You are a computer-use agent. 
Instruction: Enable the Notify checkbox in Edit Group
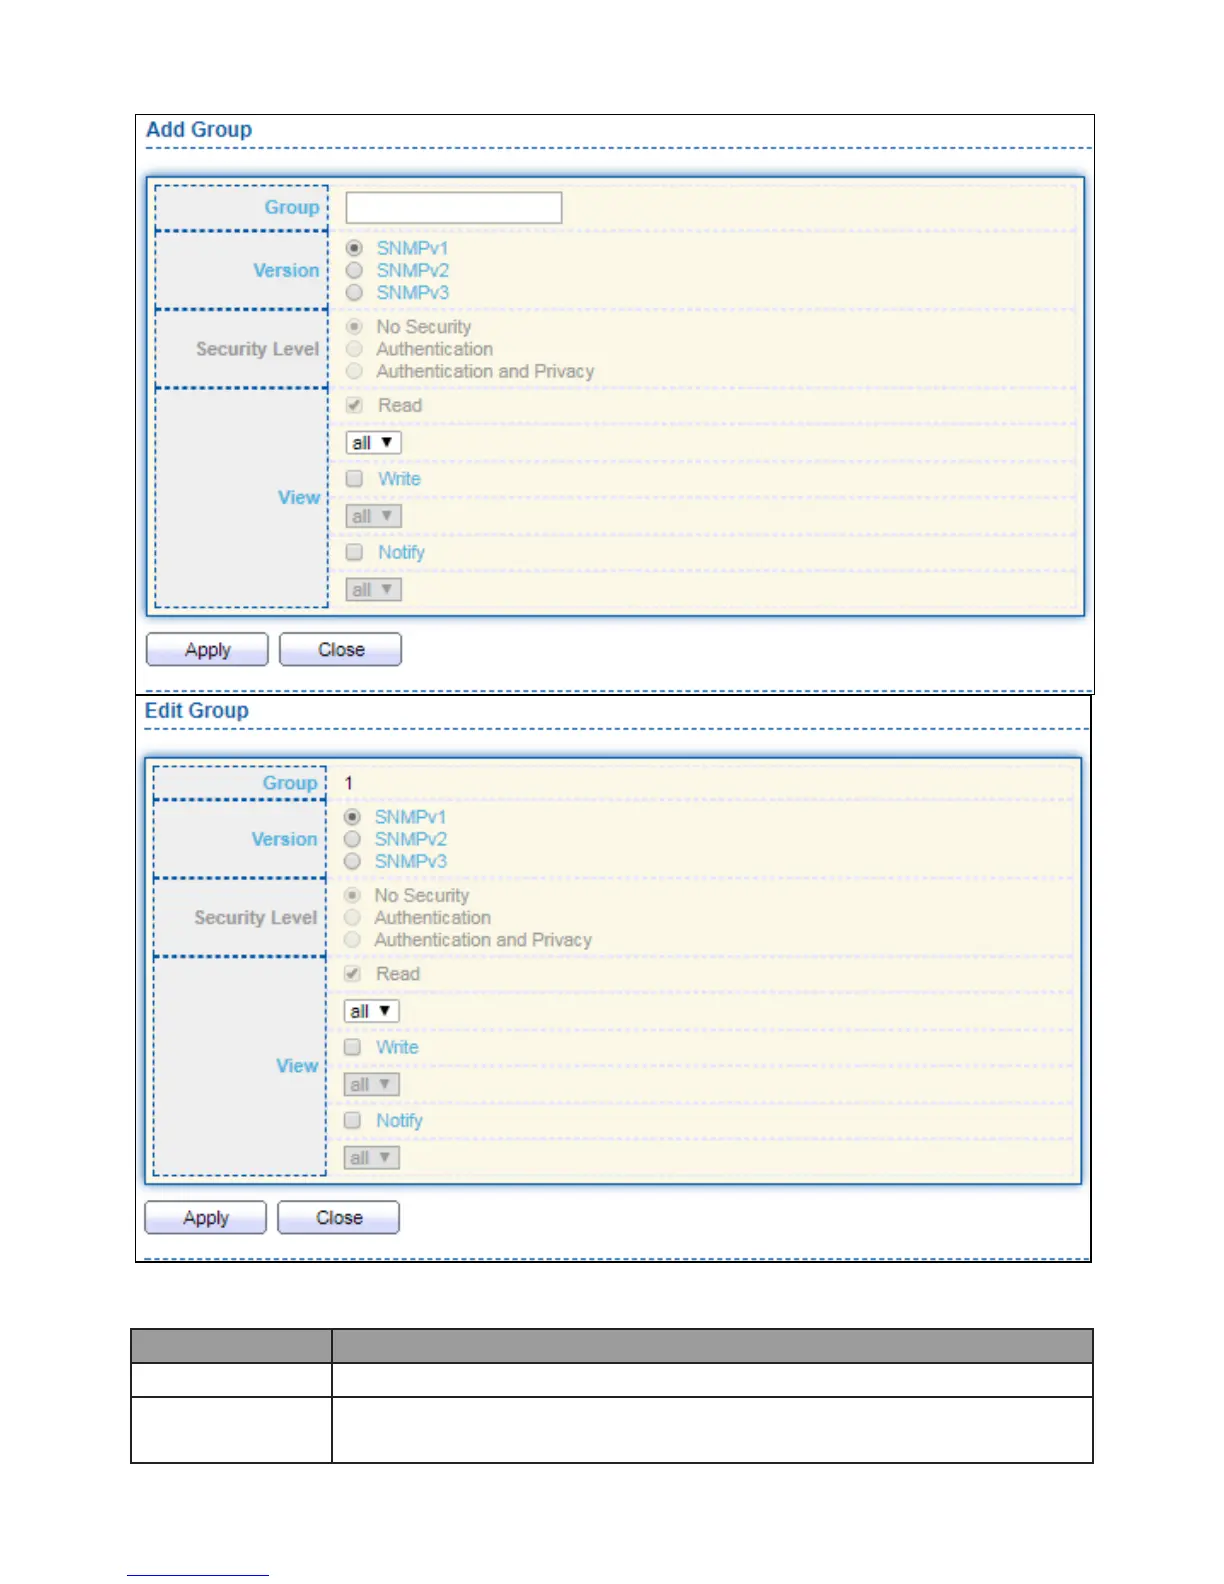(352, 1121)
